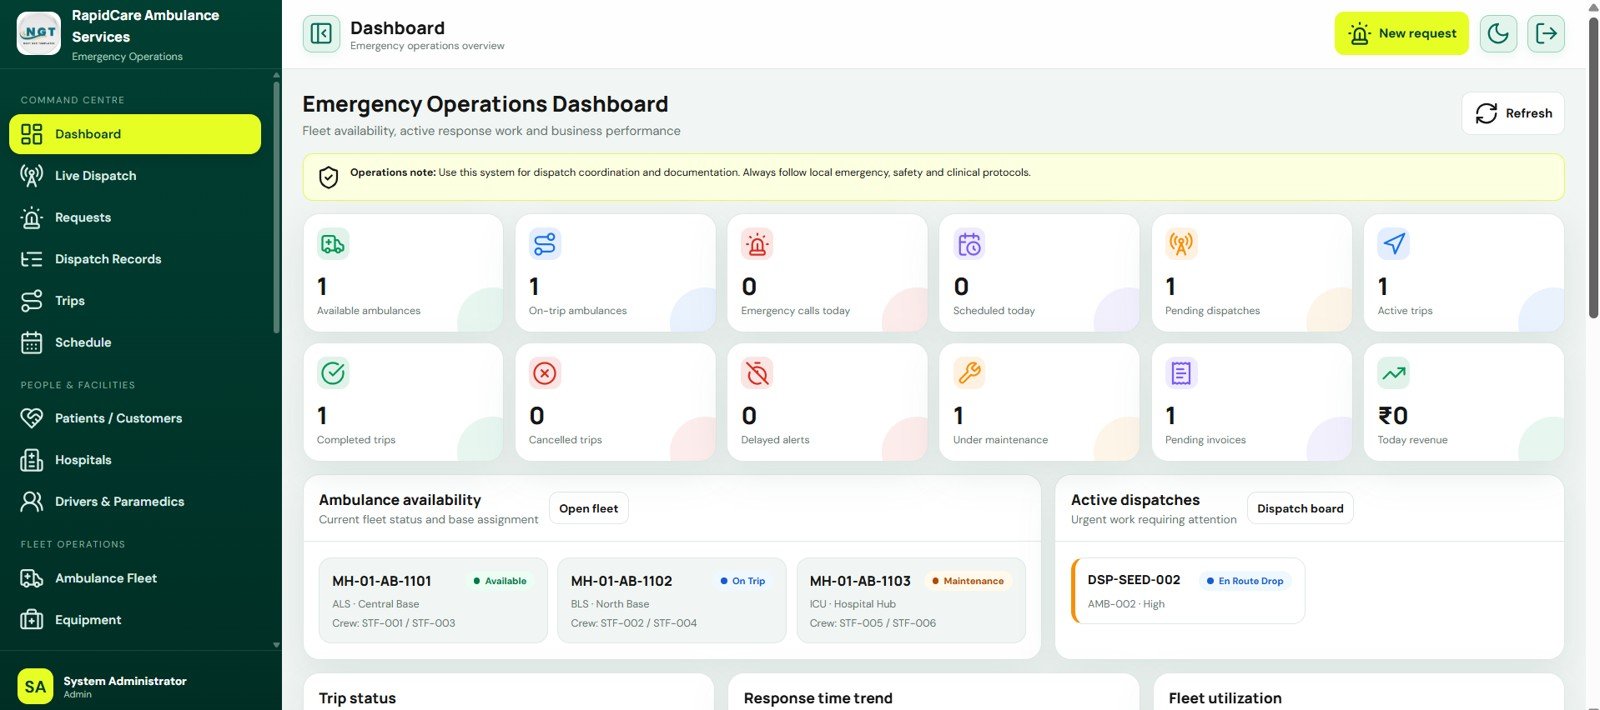Click the Emergency calls today siren icon

(757, 244)
